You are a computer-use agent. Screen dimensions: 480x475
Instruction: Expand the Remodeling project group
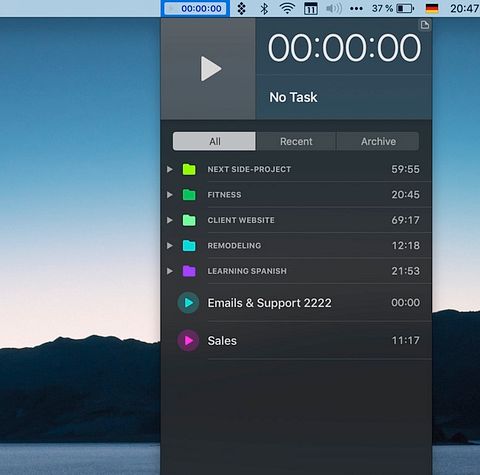(x=170, y=246)
